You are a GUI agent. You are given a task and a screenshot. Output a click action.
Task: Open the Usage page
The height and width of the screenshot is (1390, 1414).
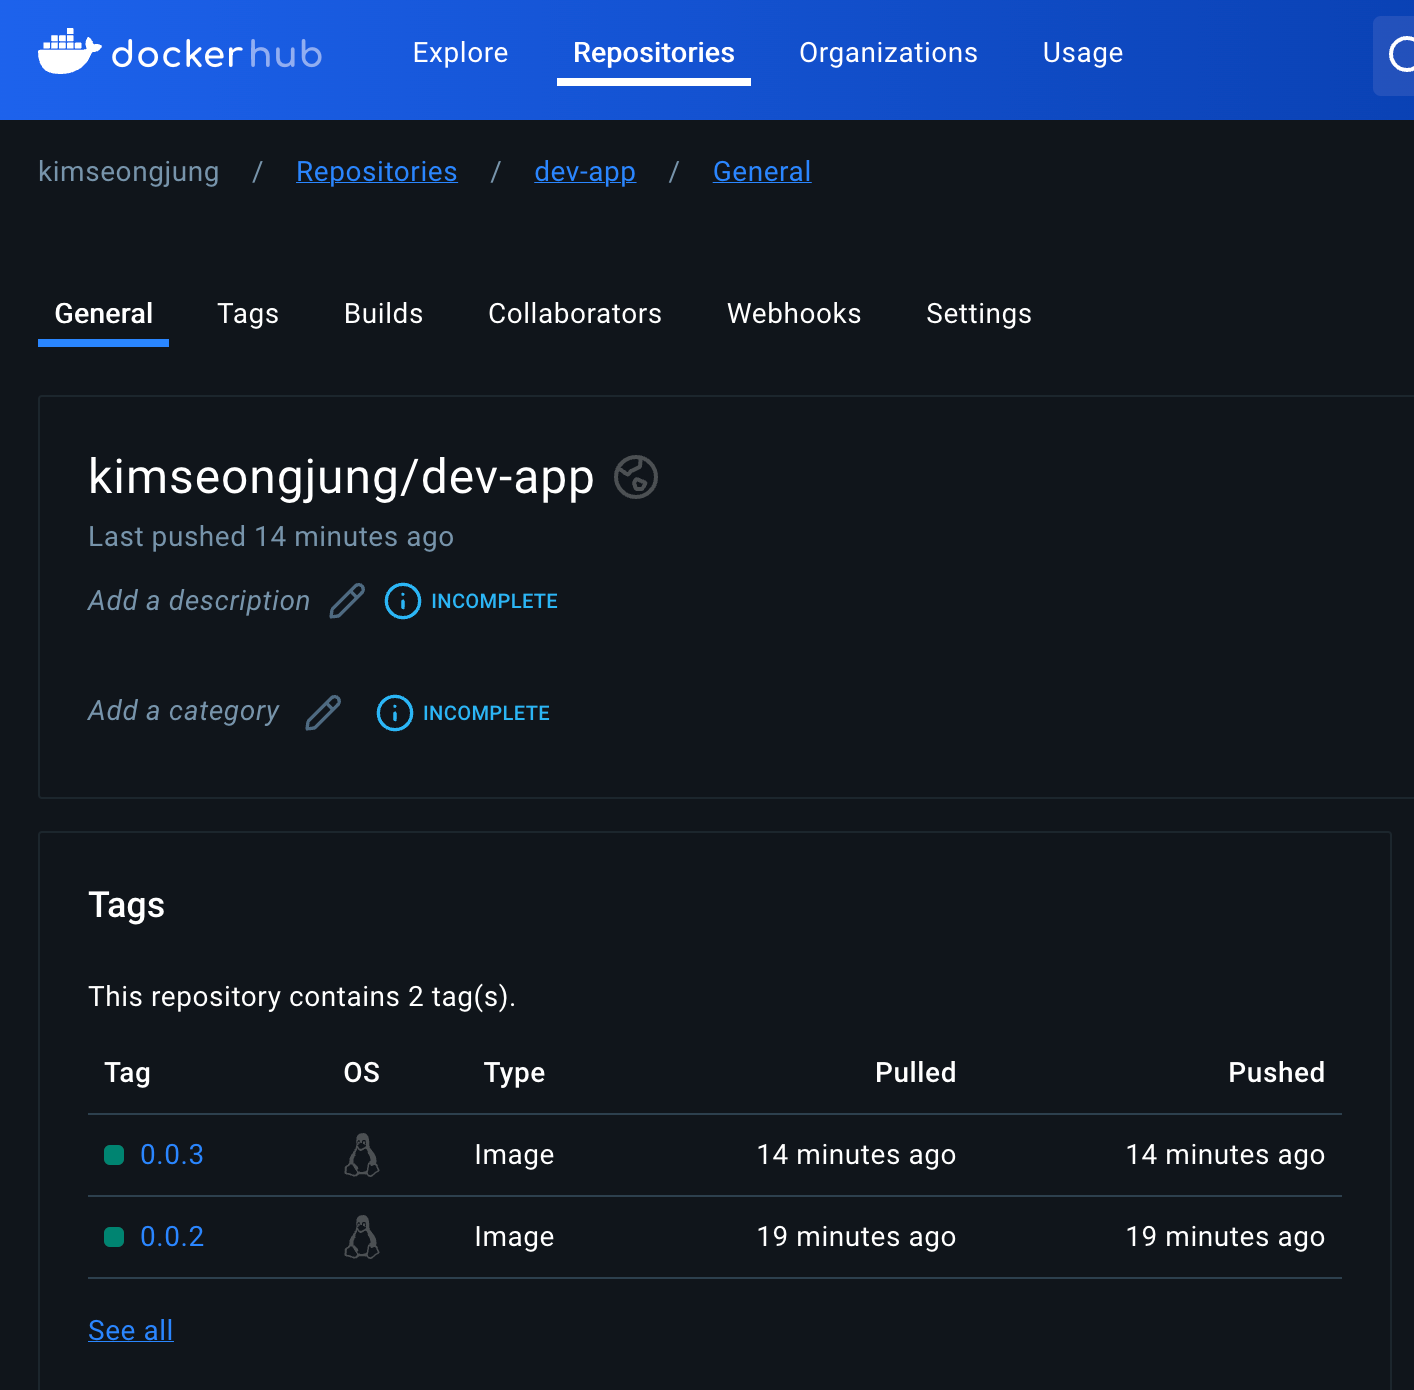click(1083, 53)
